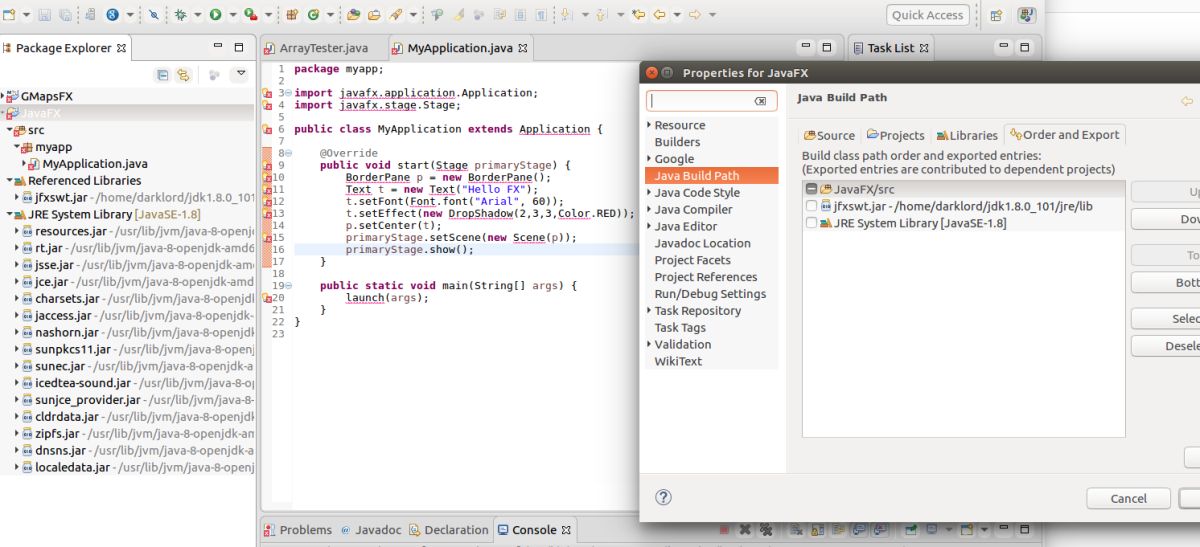Collapse the JRE System Library node

pyautogui.click(x=8, y=214)
